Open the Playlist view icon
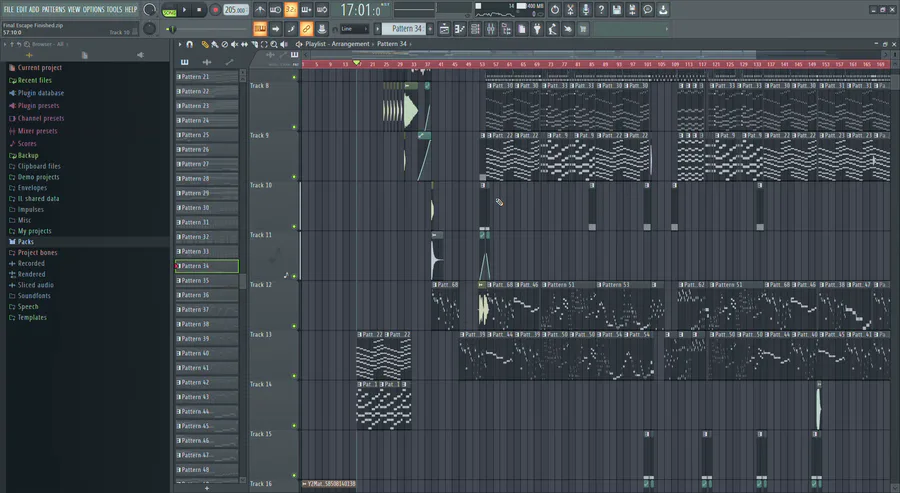The image size is (900, 493). pyautogui.click(x=444, y=29)
